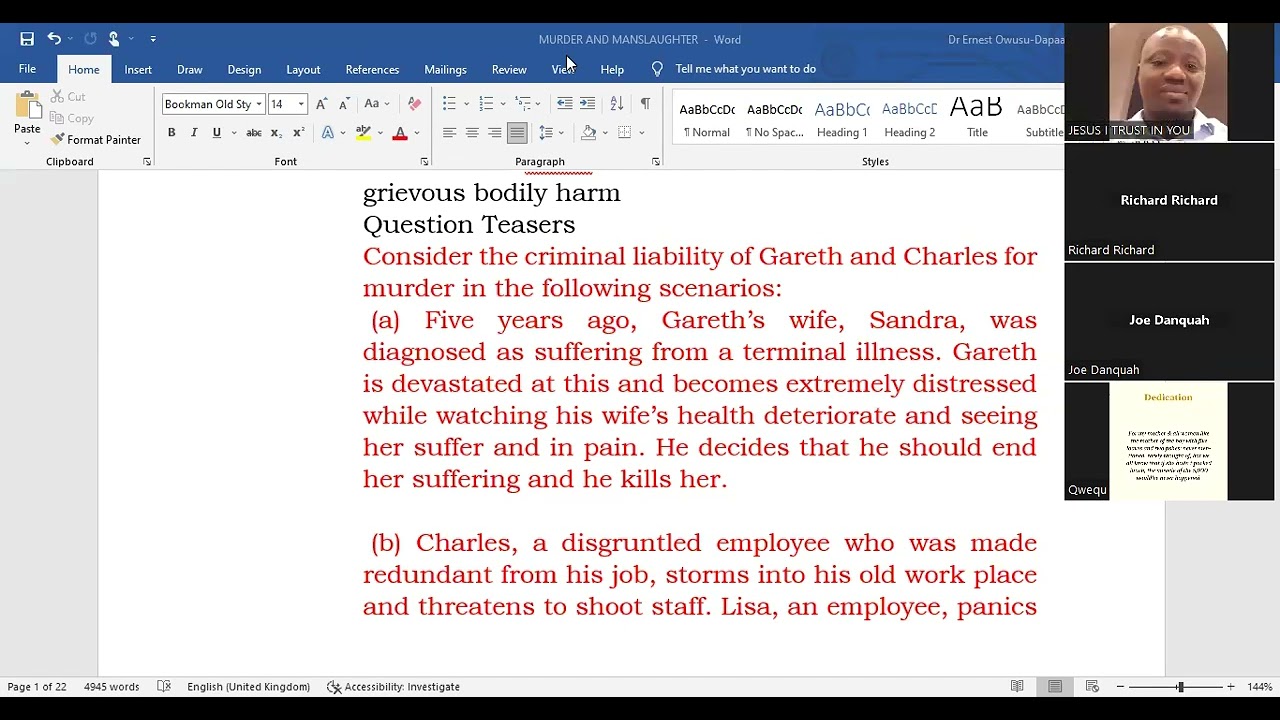The image size is (1280, 720).
Task: Apply the yellow text highlight color
Action: click(363, 133)
